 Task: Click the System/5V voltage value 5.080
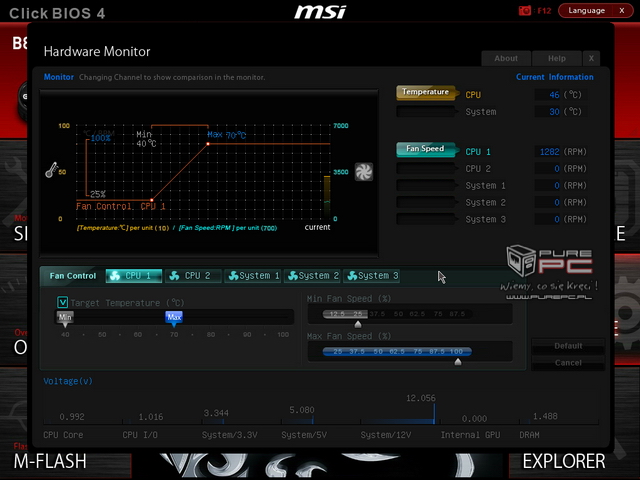pos(302,410)
